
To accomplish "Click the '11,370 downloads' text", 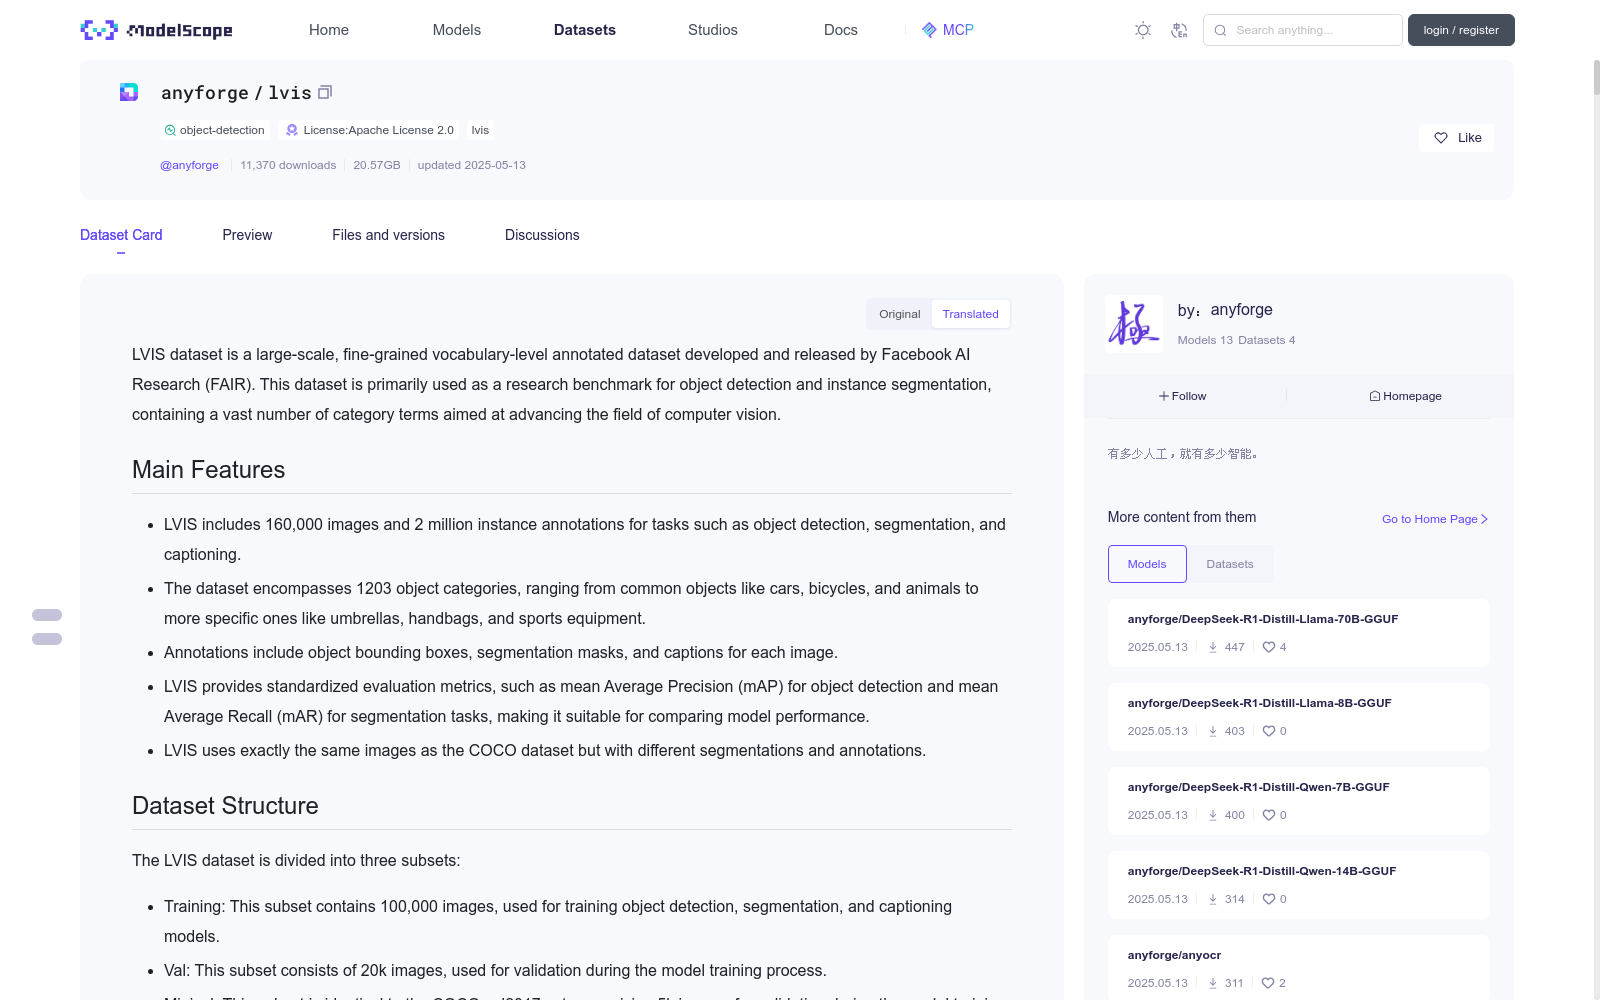I will point(288,165).
